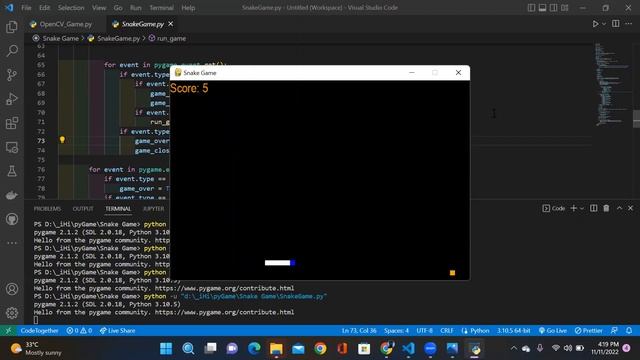Select interpreter 3.10.5 64-bit in status bar
Screen dimensions: 640x360
pos(513,331)
